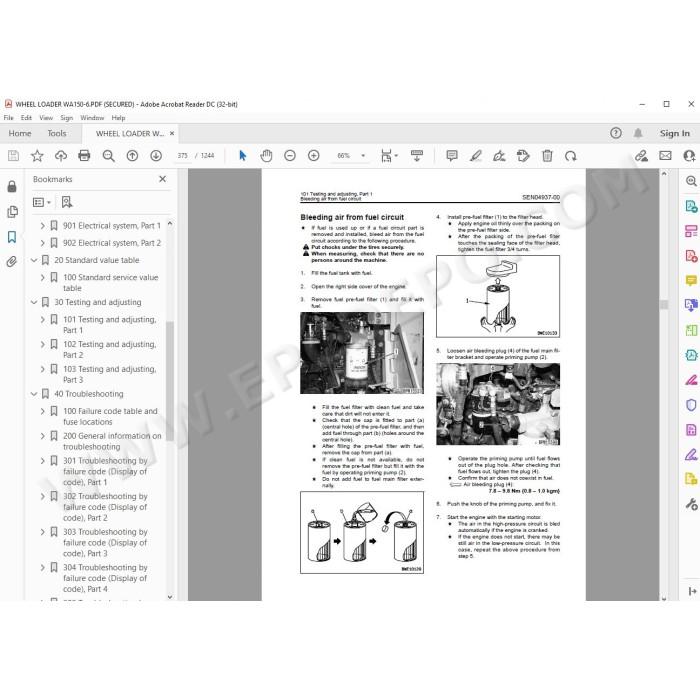The height and width of the screenshot is (700, 700).
Task: Click the find current bookmark icon
Action: (x=67, y=202)
